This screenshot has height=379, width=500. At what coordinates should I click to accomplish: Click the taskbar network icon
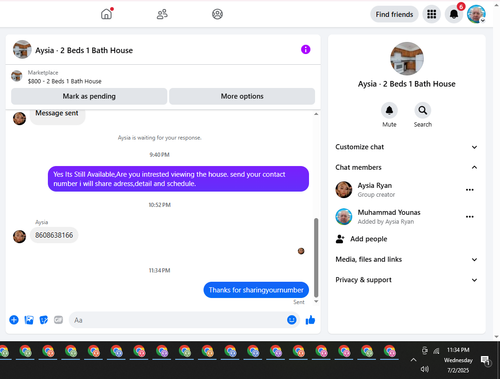tap(436, 351)
